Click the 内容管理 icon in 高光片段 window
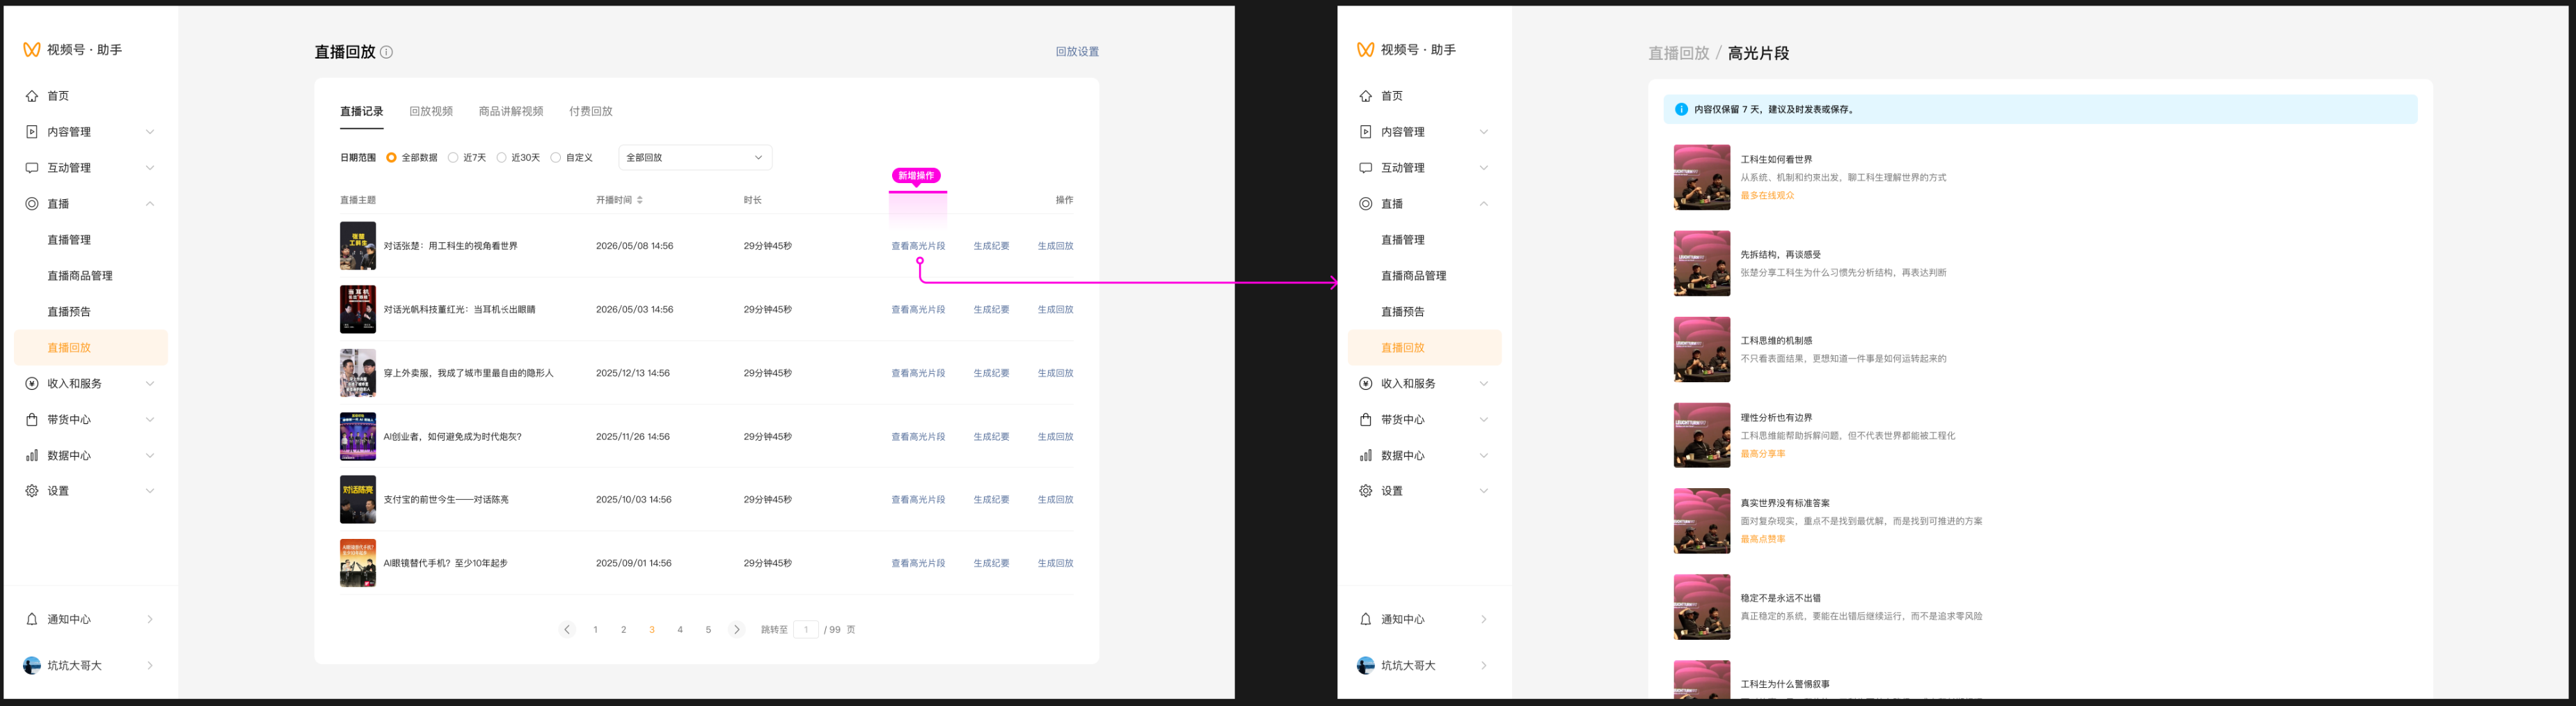 1366,132
